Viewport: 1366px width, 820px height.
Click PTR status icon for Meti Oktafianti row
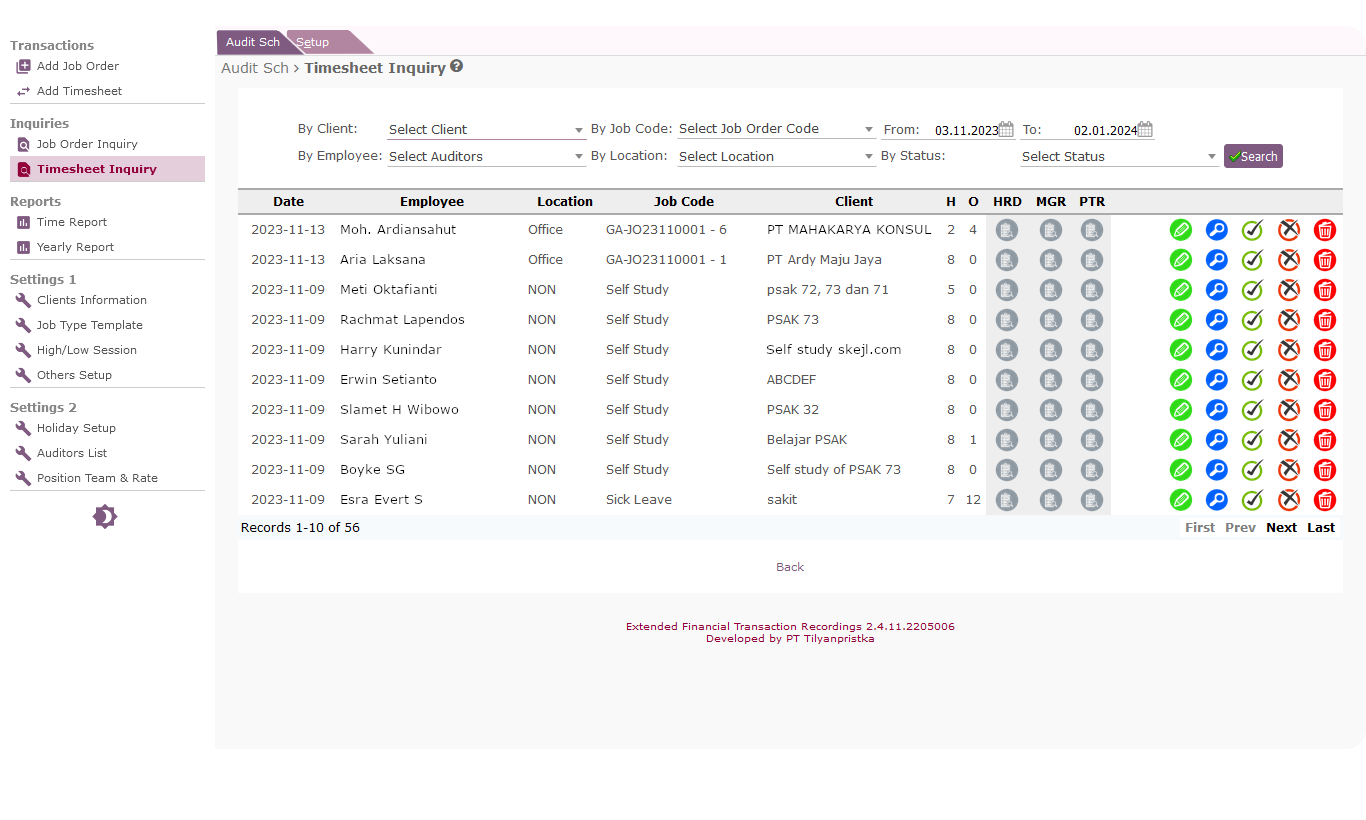1092,290
